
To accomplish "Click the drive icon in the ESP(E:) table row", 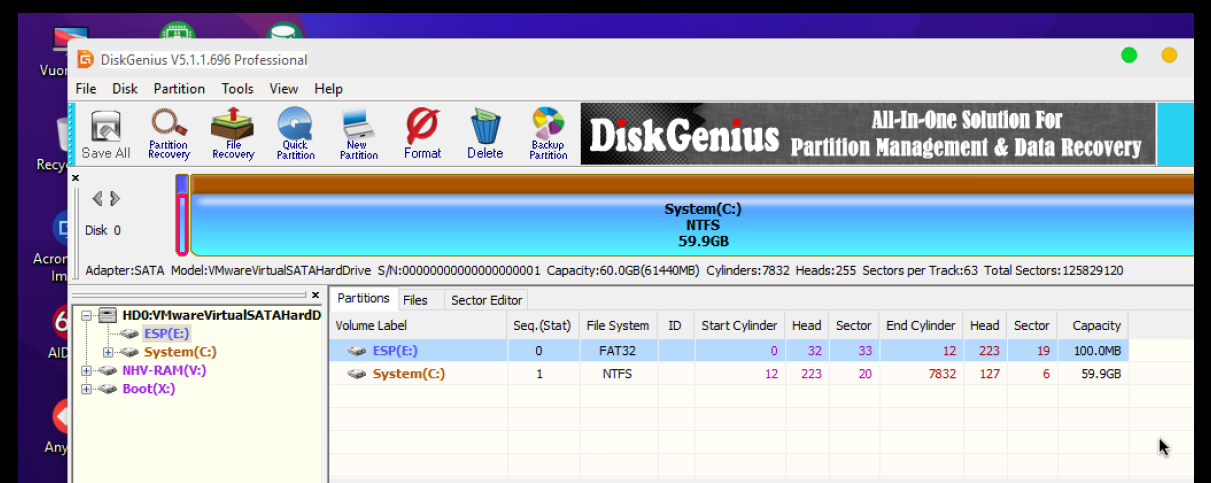I will click(357, 351).
